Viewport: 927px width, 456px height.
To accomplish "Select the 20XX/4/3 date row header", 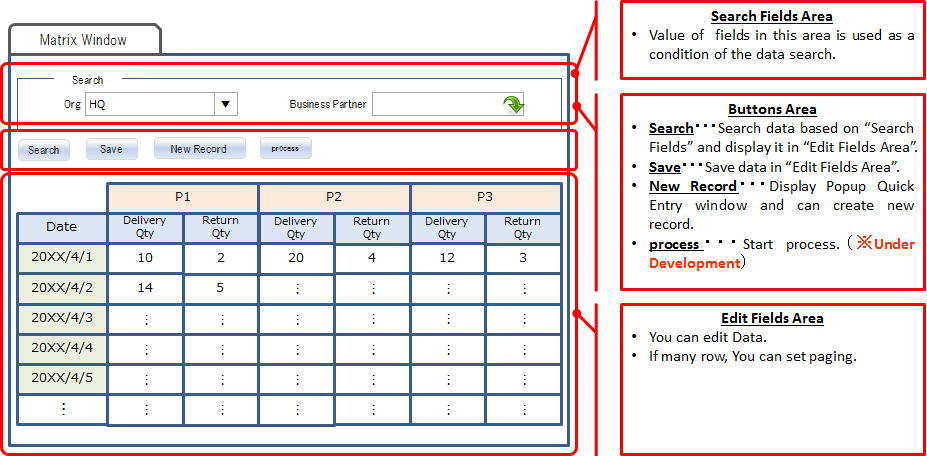I will pos(61,318).
